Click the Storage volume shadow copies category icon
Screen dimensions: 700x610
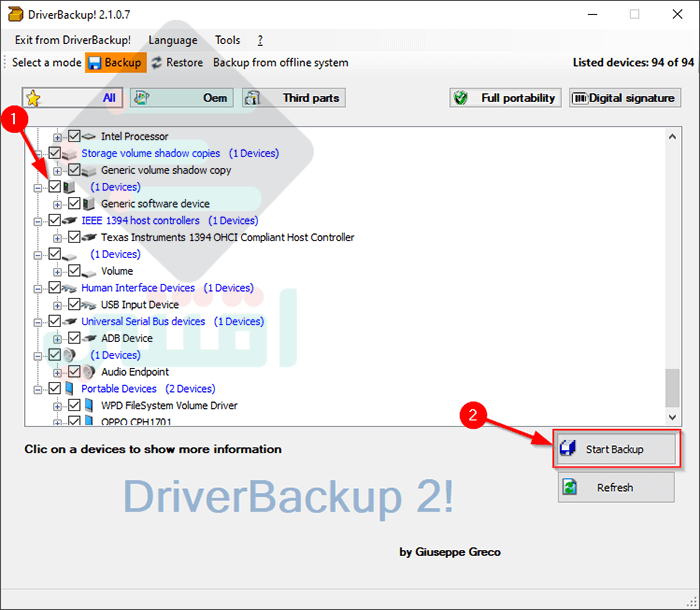click(69, 154)
